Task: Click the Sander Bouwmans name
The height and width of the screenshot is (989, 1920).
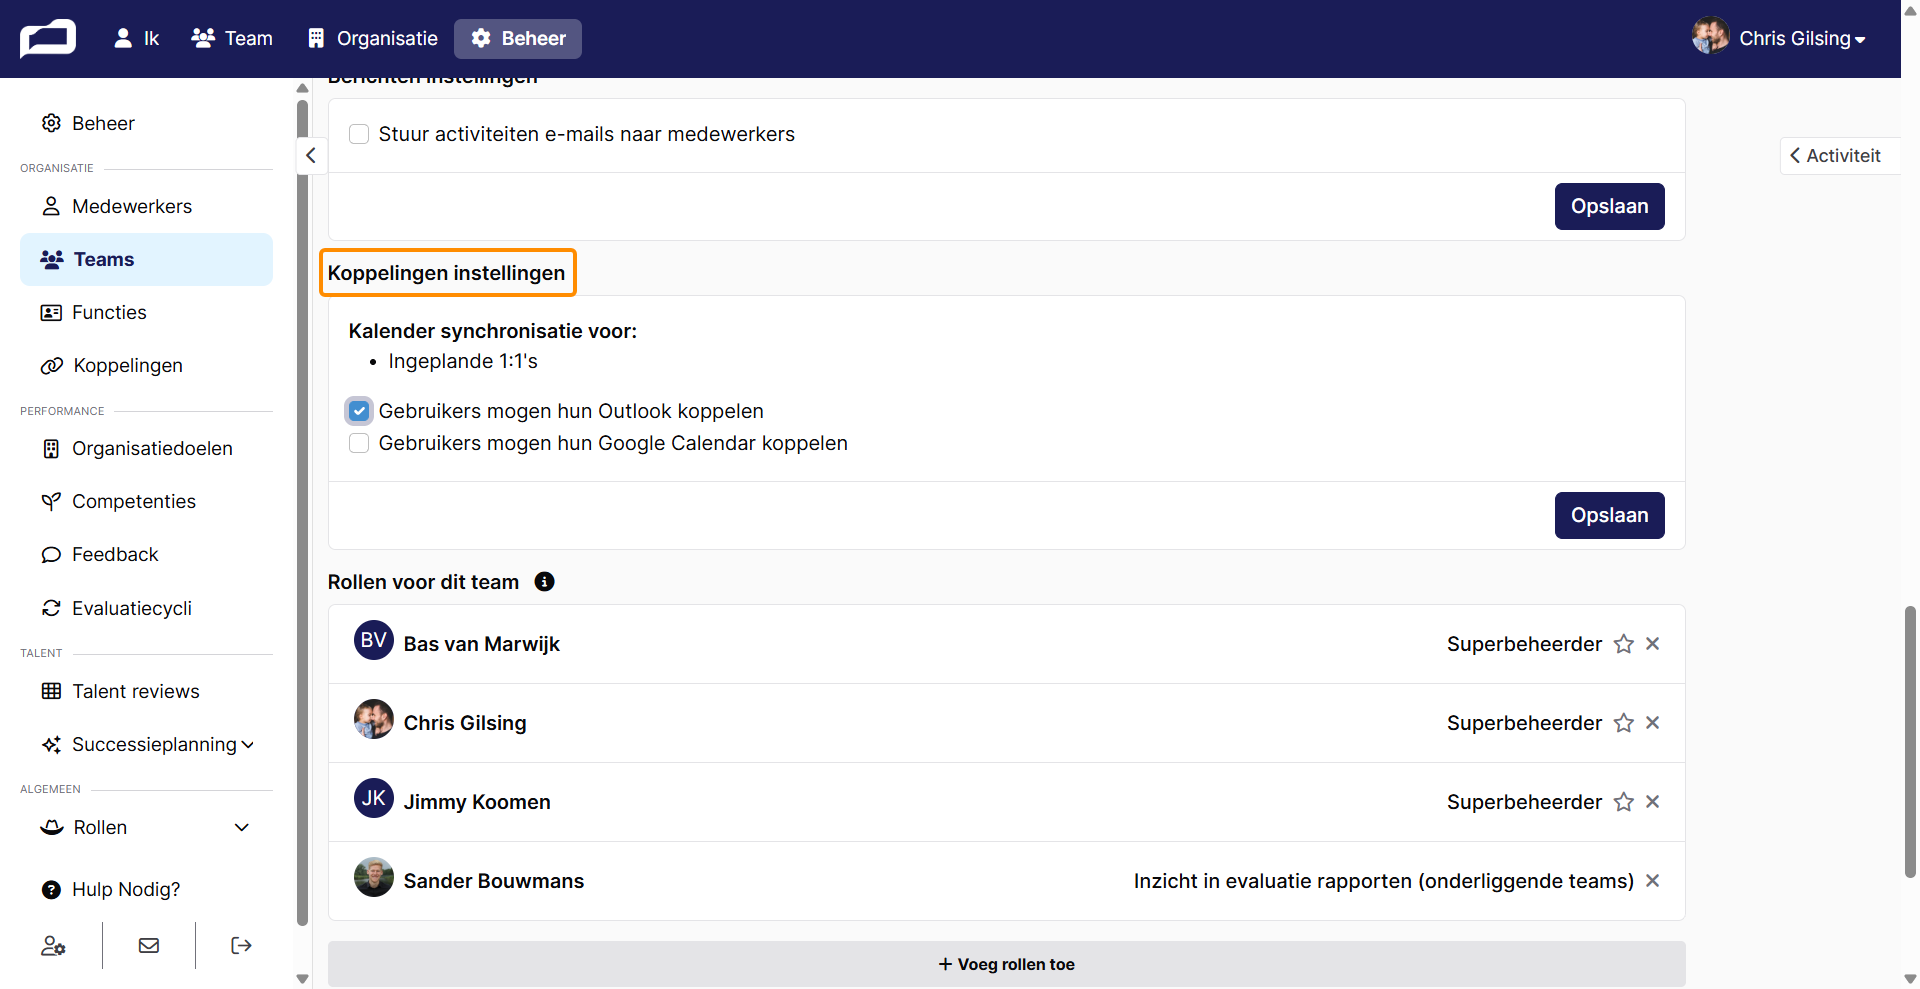Action: point(494,881)
